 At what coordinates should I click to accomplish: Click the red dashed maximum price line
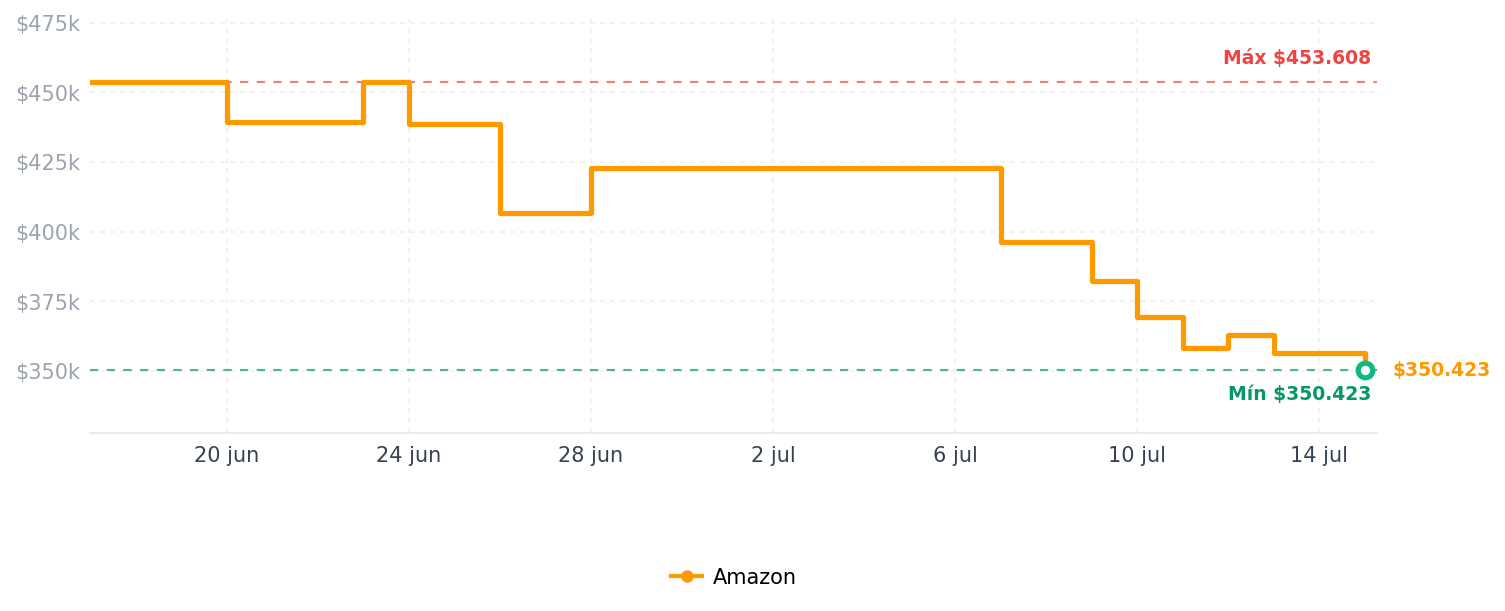click(x=800, y=82)
